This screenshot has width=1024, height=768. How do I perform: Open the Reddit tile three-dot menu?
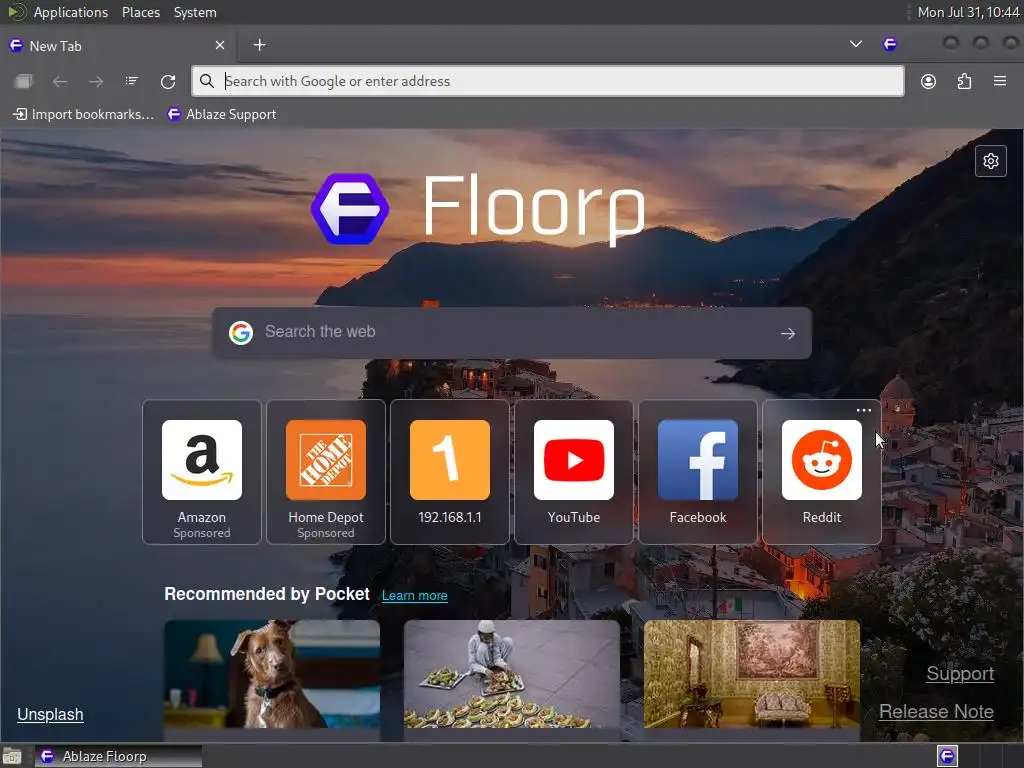tap(863, 410)
